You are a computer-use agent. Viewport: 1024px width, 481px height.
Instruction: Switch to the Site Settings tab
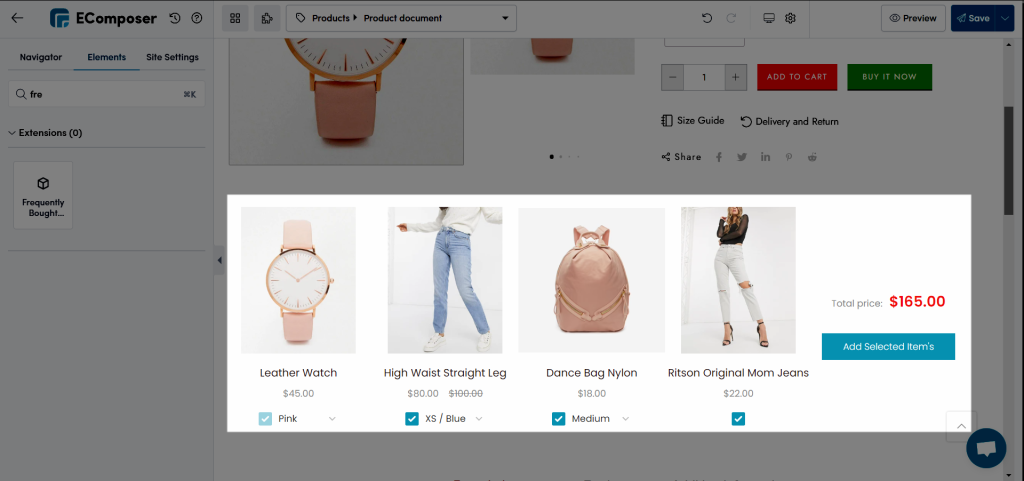pyautogui.click(x=172, y=57)
